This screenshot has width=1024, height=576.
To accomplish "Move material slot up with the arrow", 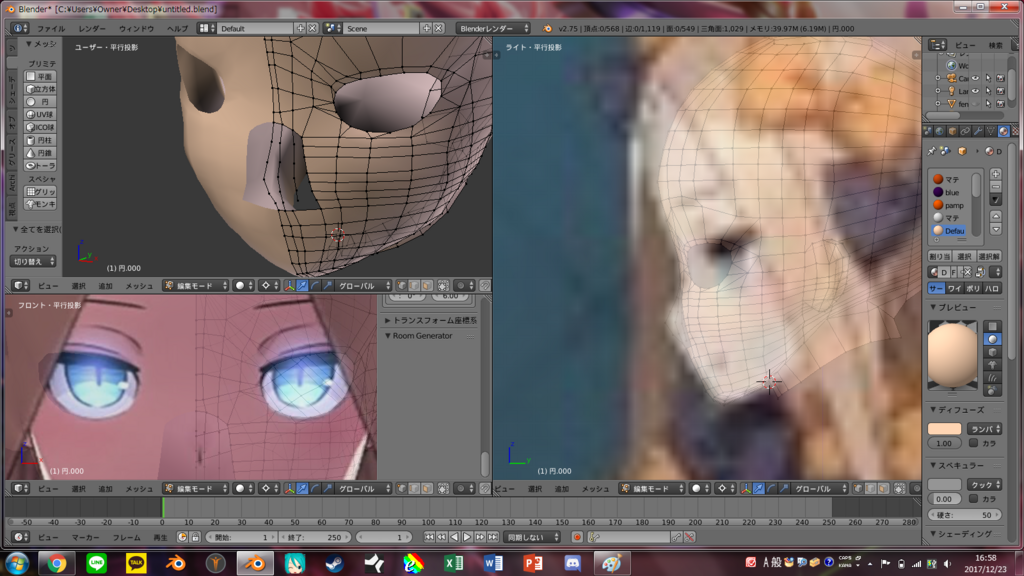I will (996, 216).
